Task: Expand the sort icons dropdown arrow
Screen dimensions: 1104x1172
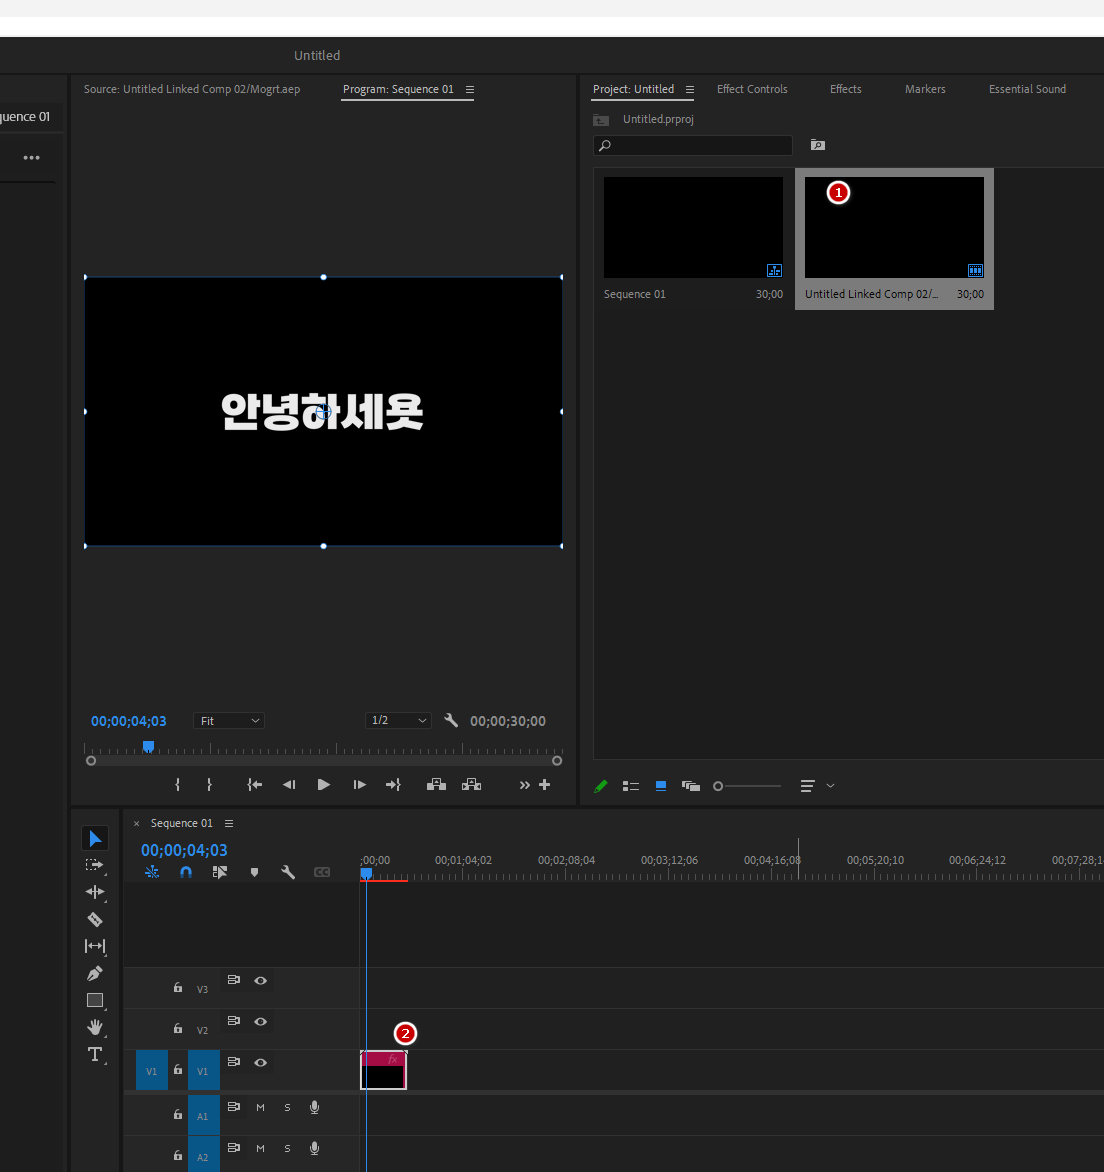Action: click(x=830, y=786)
